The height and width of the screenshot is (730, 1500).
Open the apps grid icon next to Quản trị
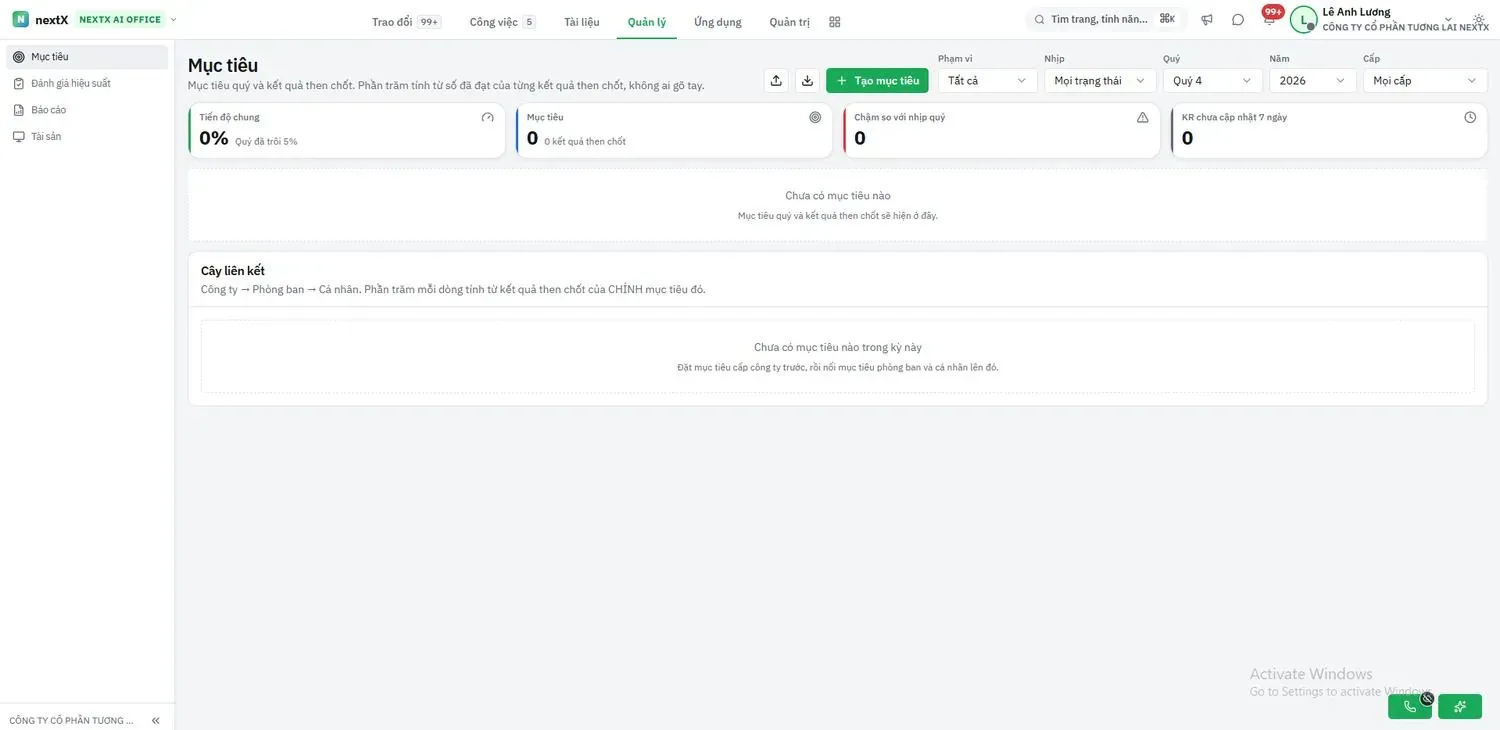(x=835, y=22)
